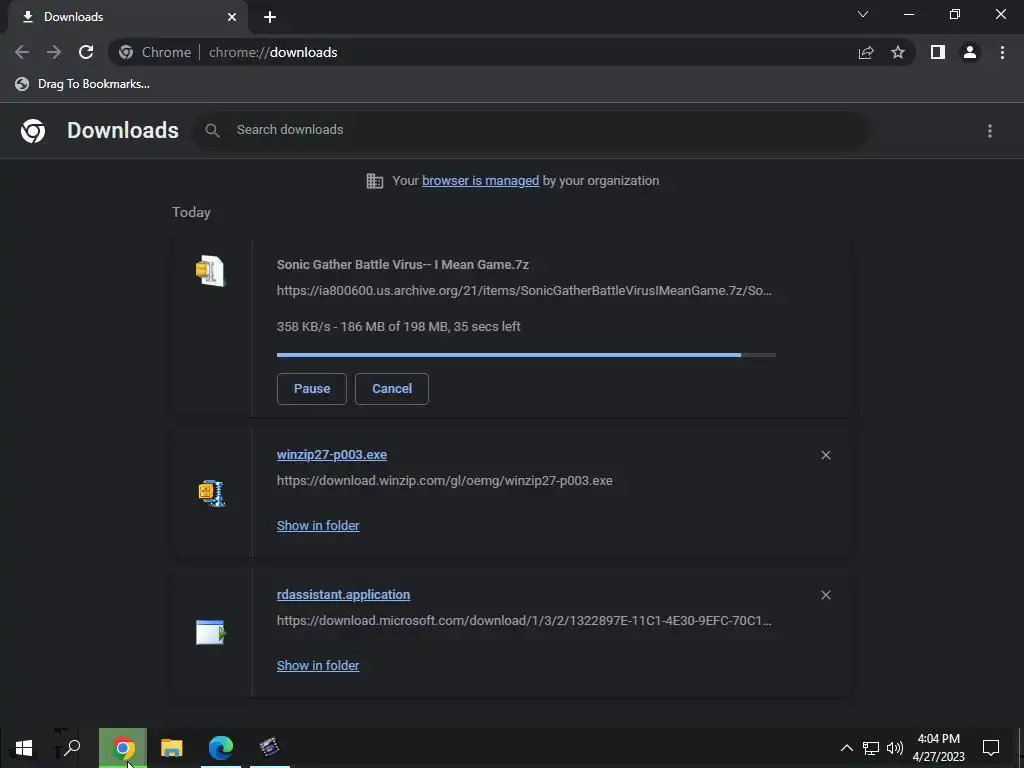Click the browser forward arrow

coord(54,52)
